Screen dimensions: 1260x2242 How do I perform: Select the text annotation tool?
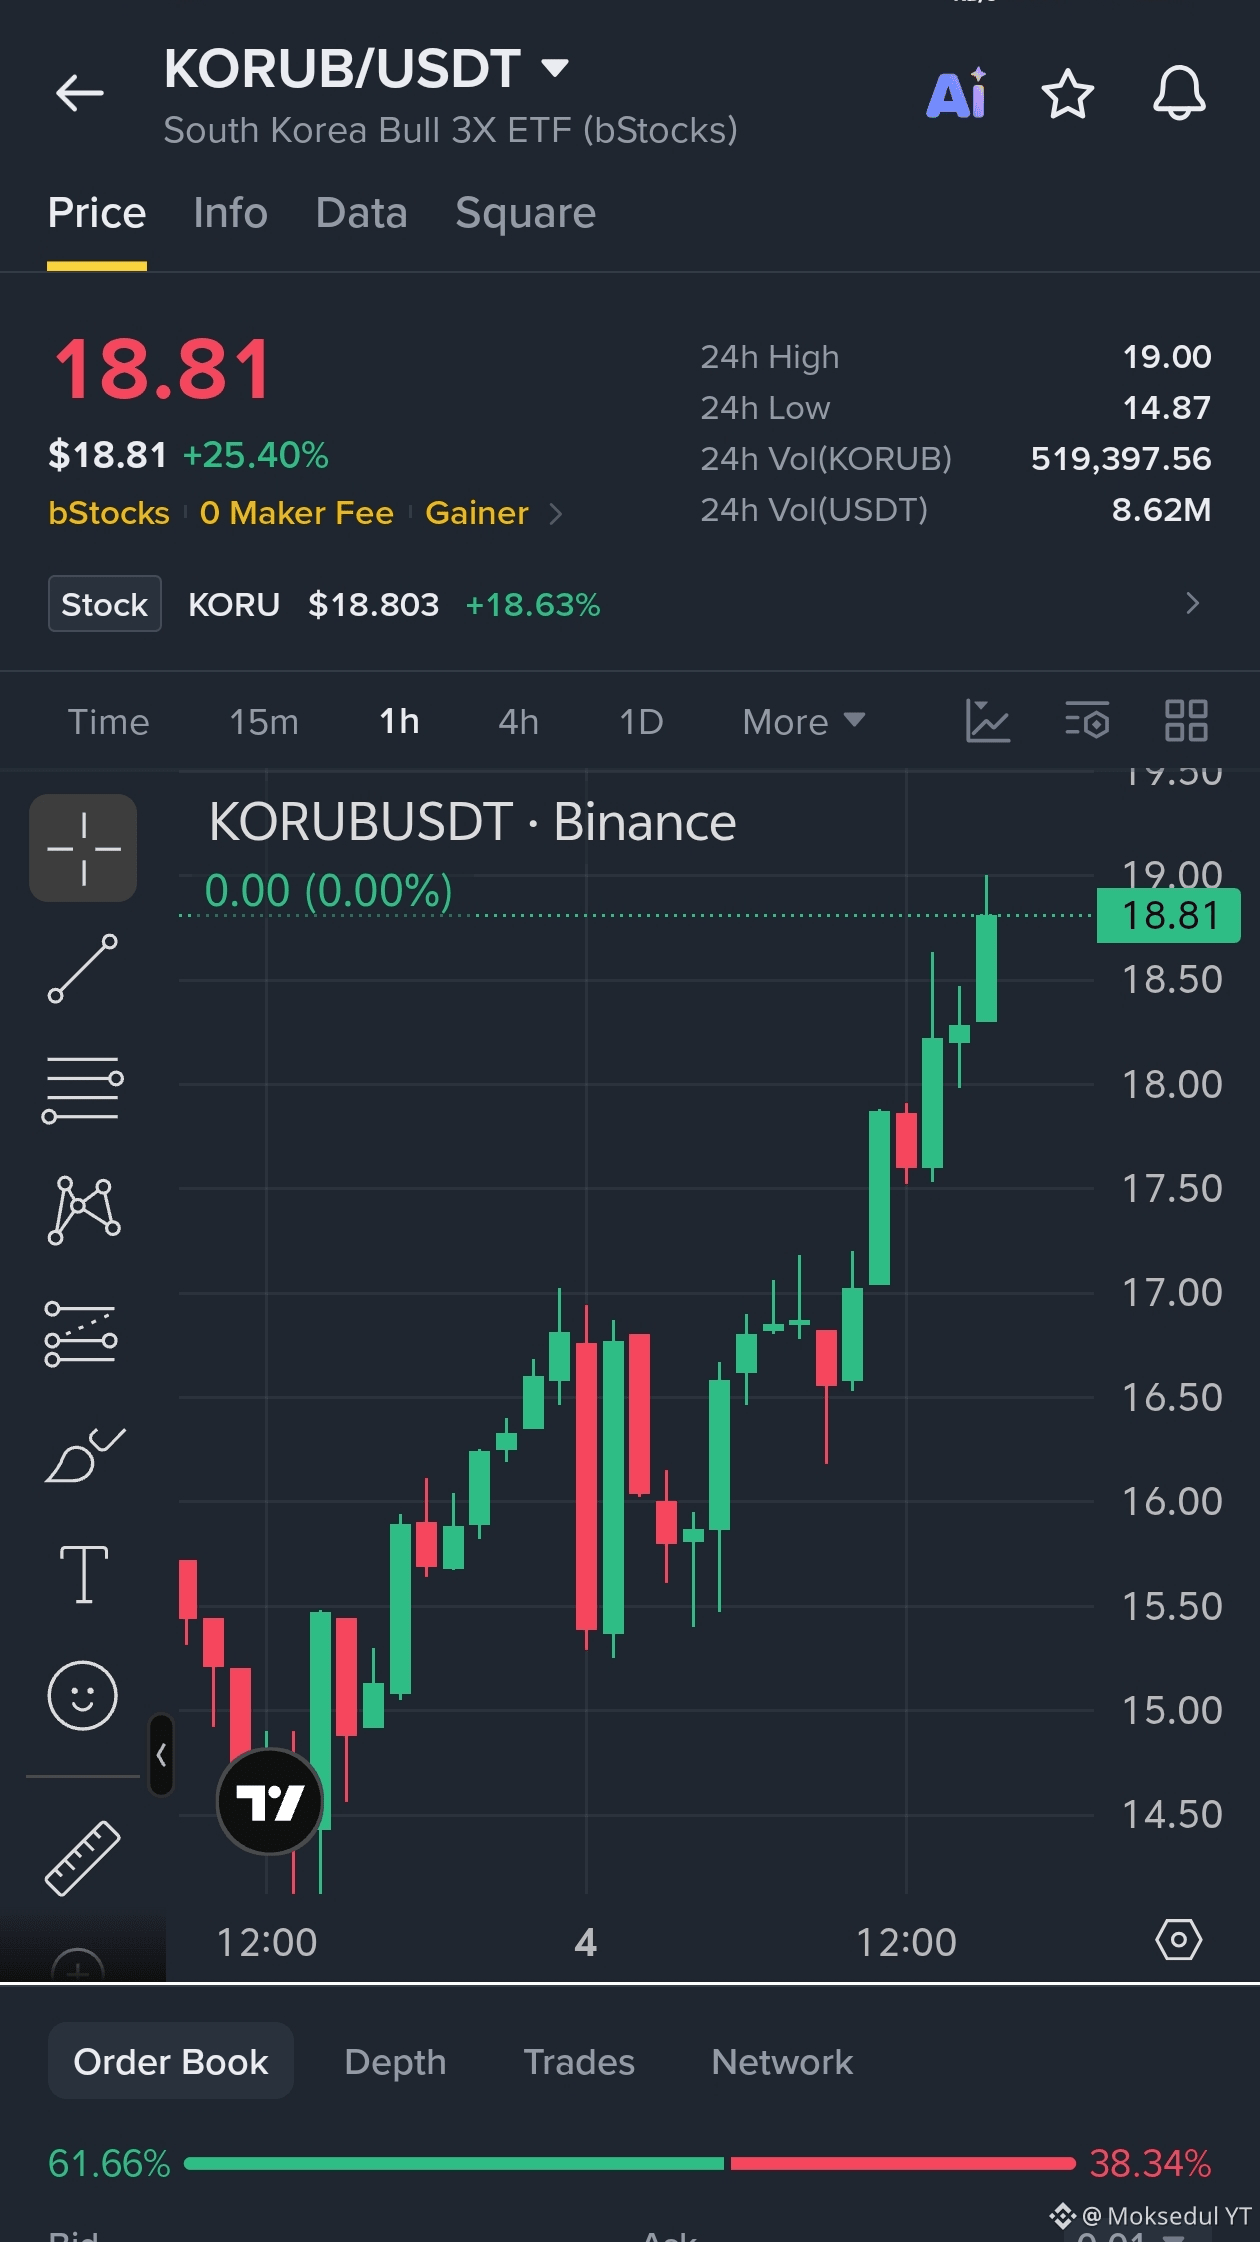(x=84, y=1574)
